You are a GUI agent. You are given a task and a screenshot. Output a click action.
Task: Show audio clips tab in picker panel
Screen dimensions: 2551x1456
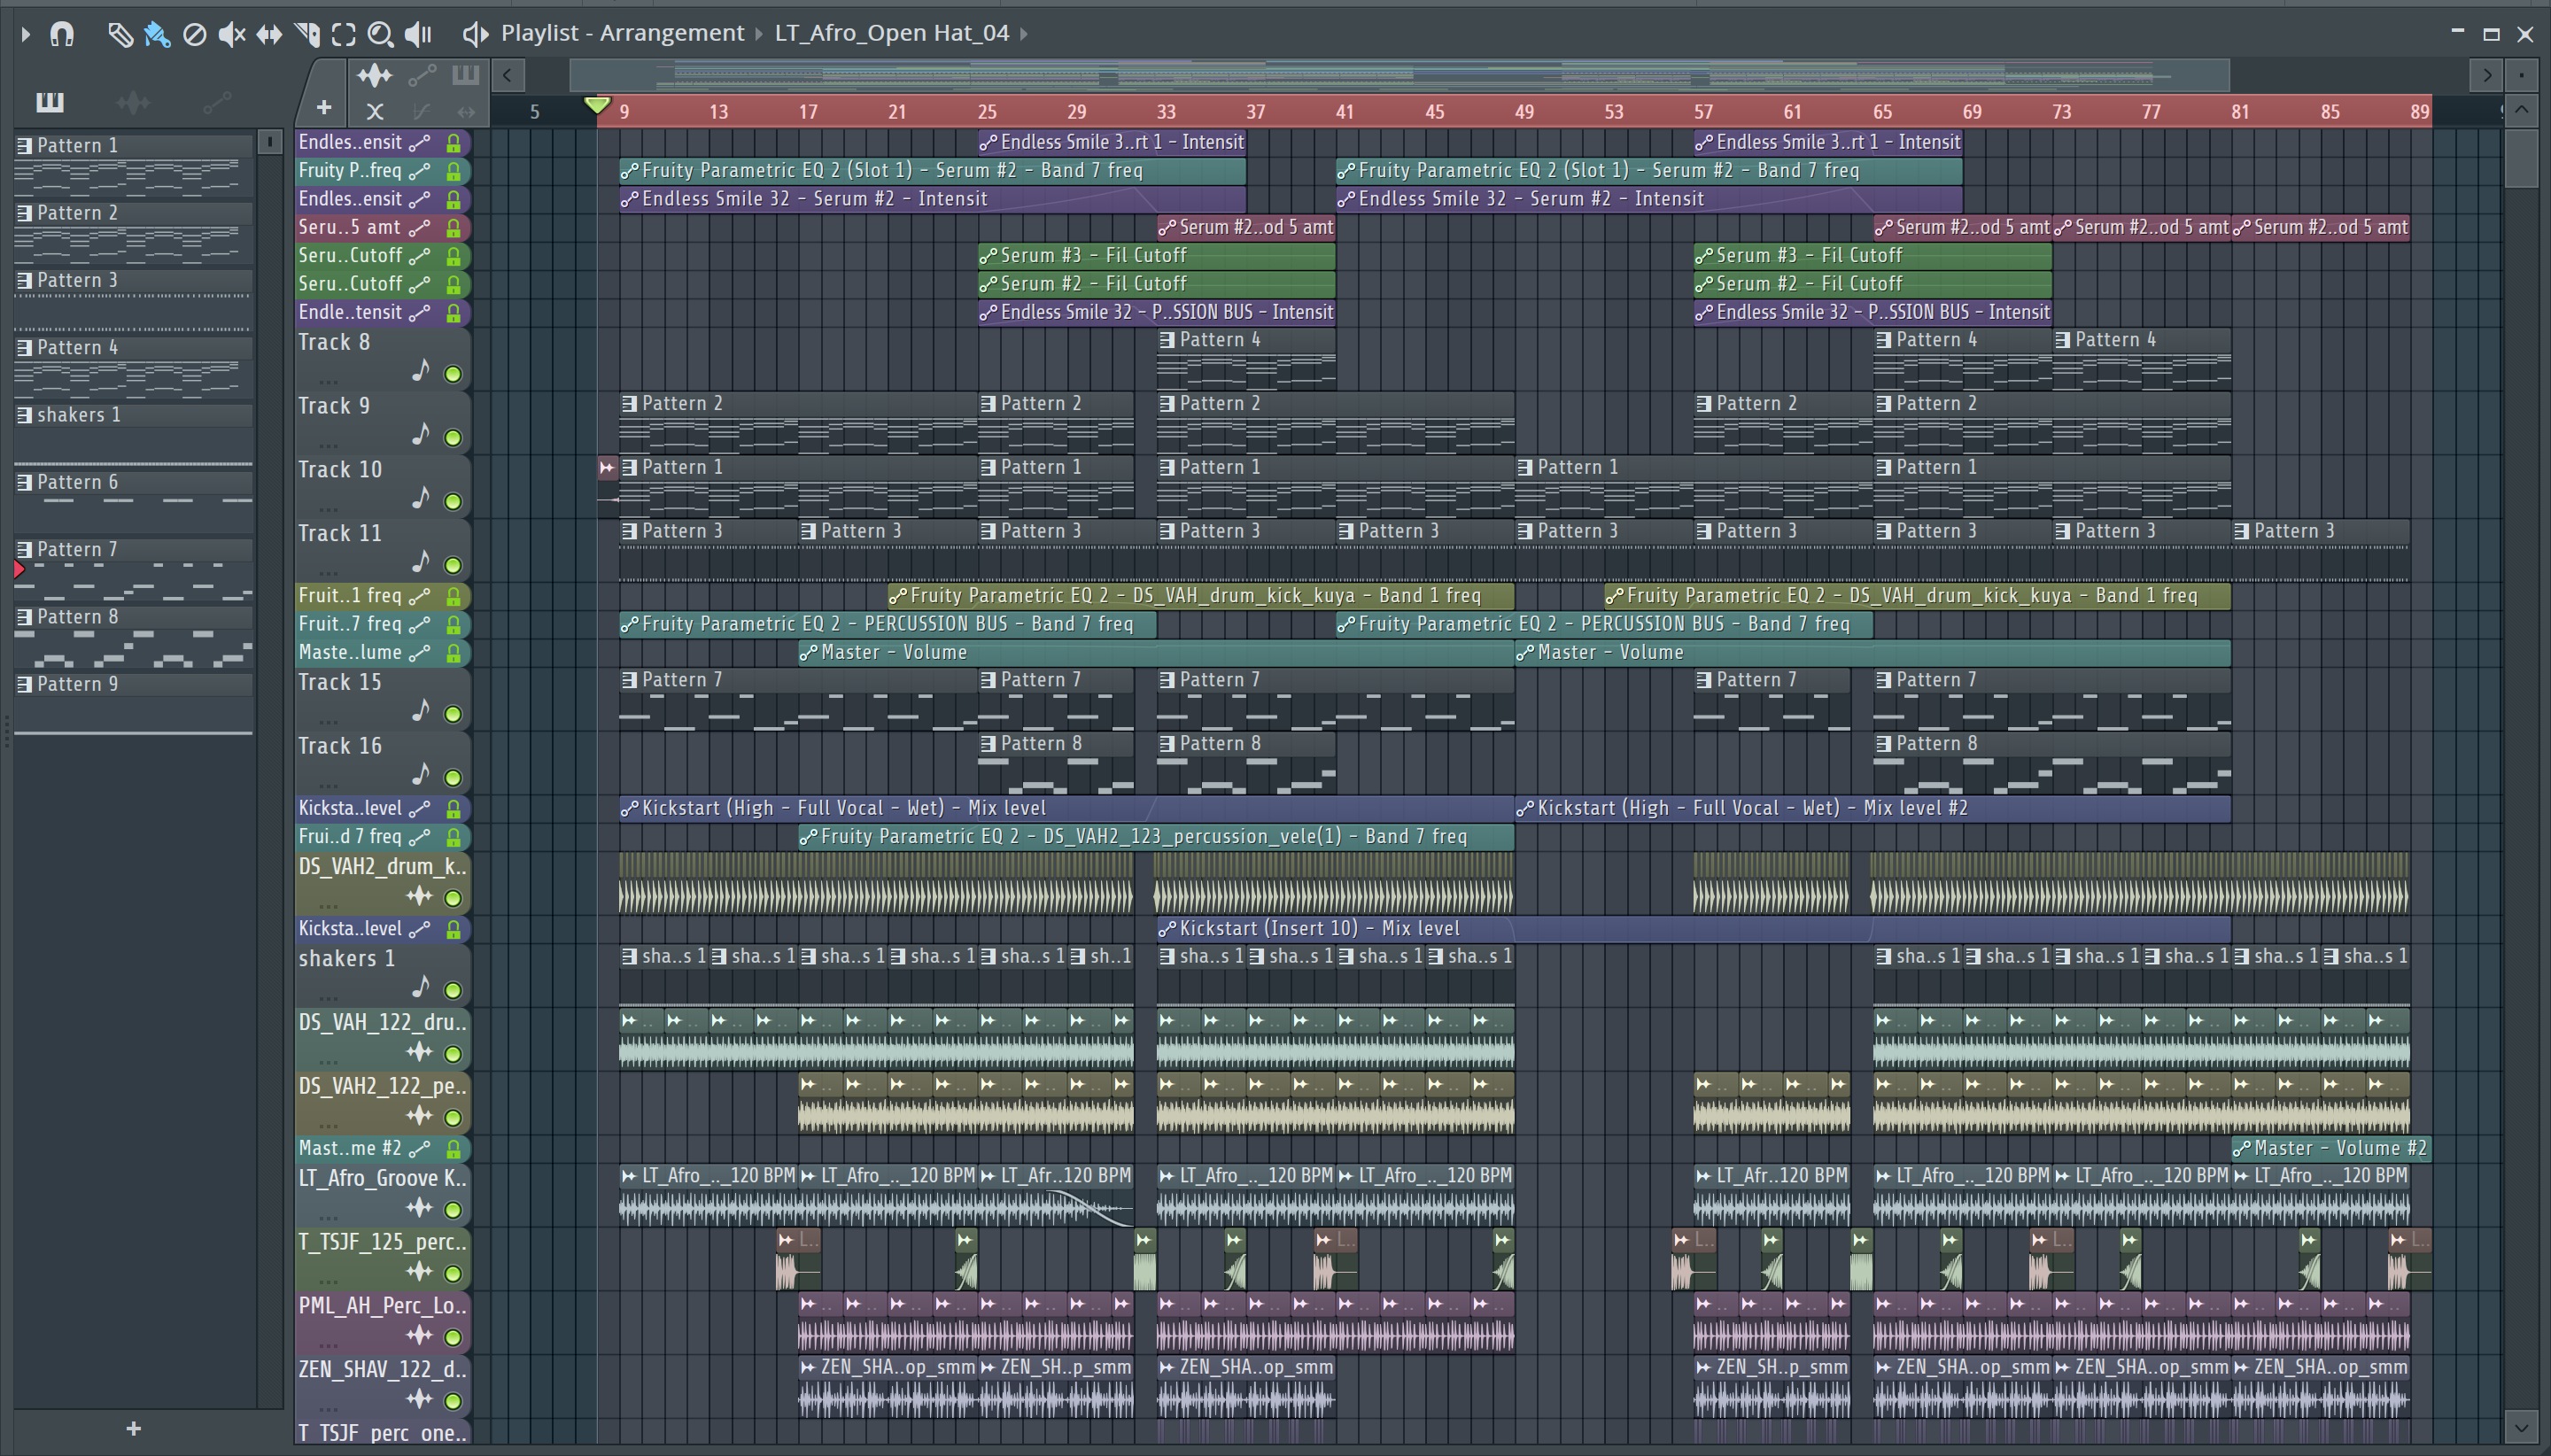click(133, 101)
